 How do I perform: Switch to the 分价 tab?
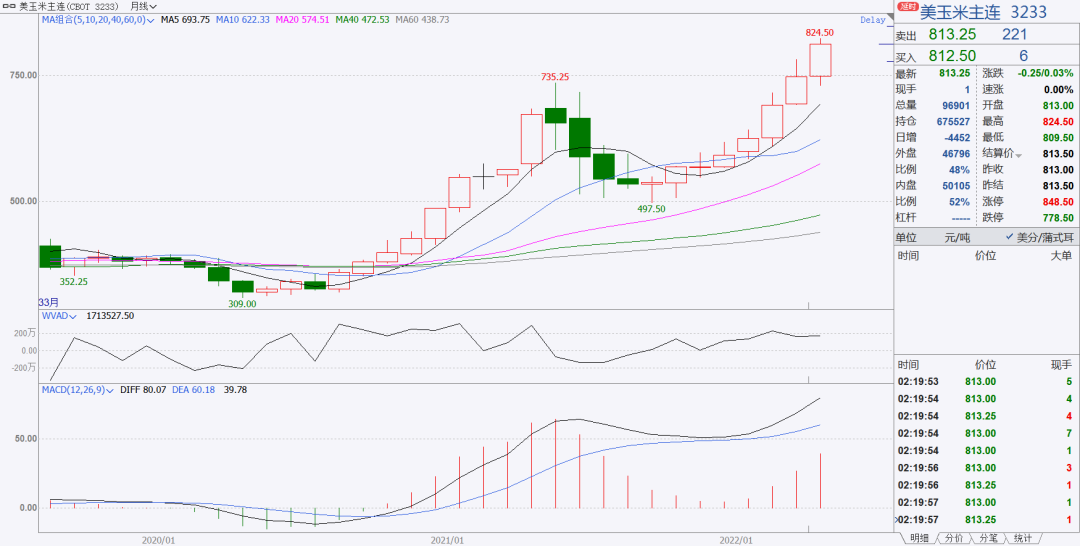coord(953,538)
